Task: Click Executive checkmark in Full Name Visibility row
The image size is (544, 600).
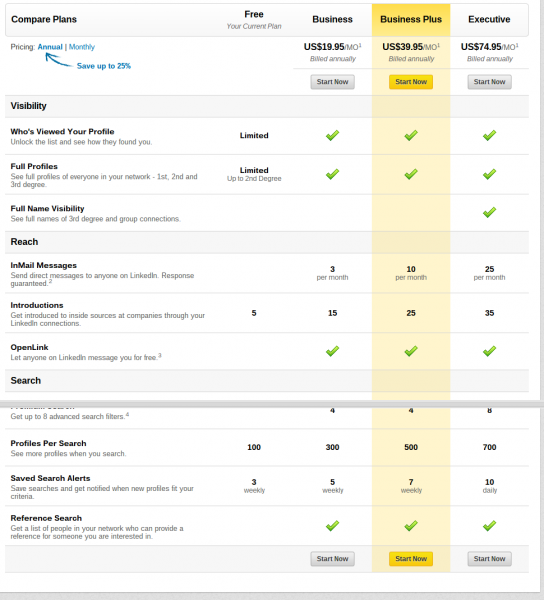Action: (x=489, y=212)
